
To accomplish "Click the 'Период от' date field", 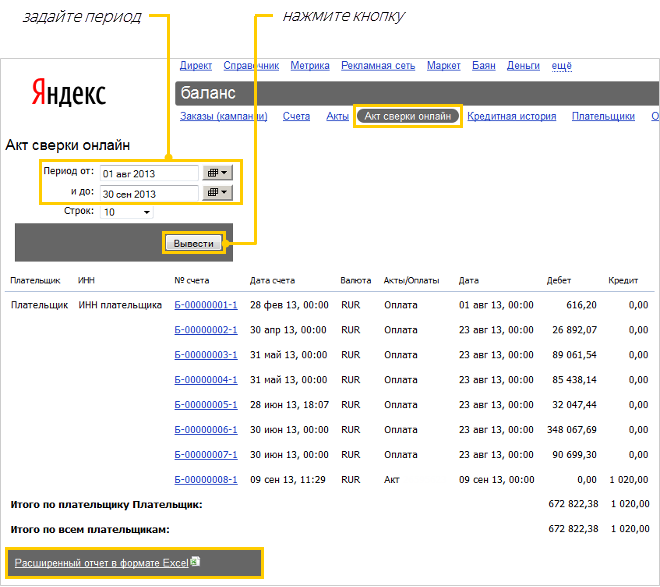I will (x=149, y=173).
